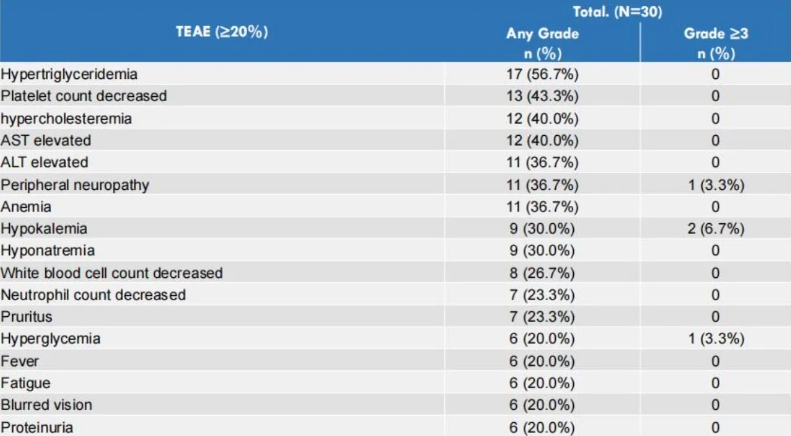Select the Proteinuria row label
This screenshot has width=791, height=436.
coord(38,427)
